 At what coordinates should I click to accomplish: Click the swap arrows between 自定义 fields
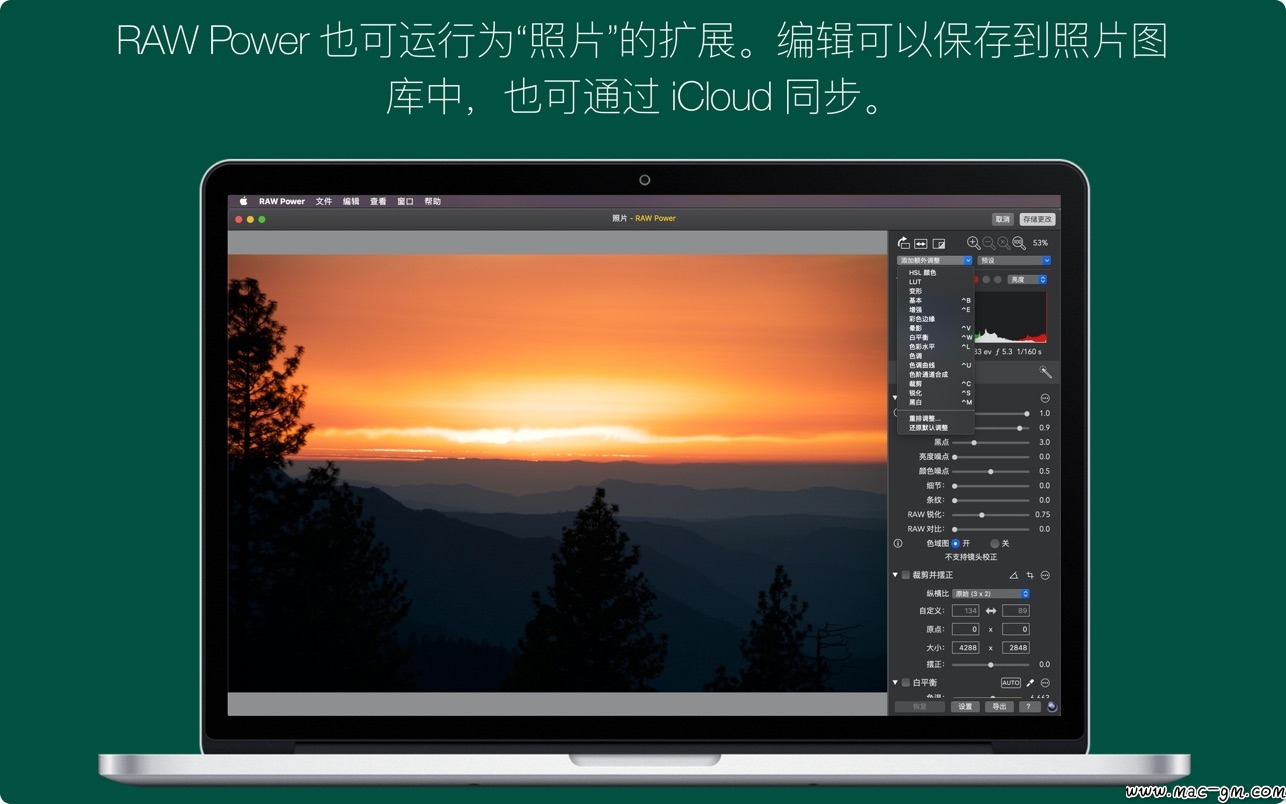tap(991, 610)
